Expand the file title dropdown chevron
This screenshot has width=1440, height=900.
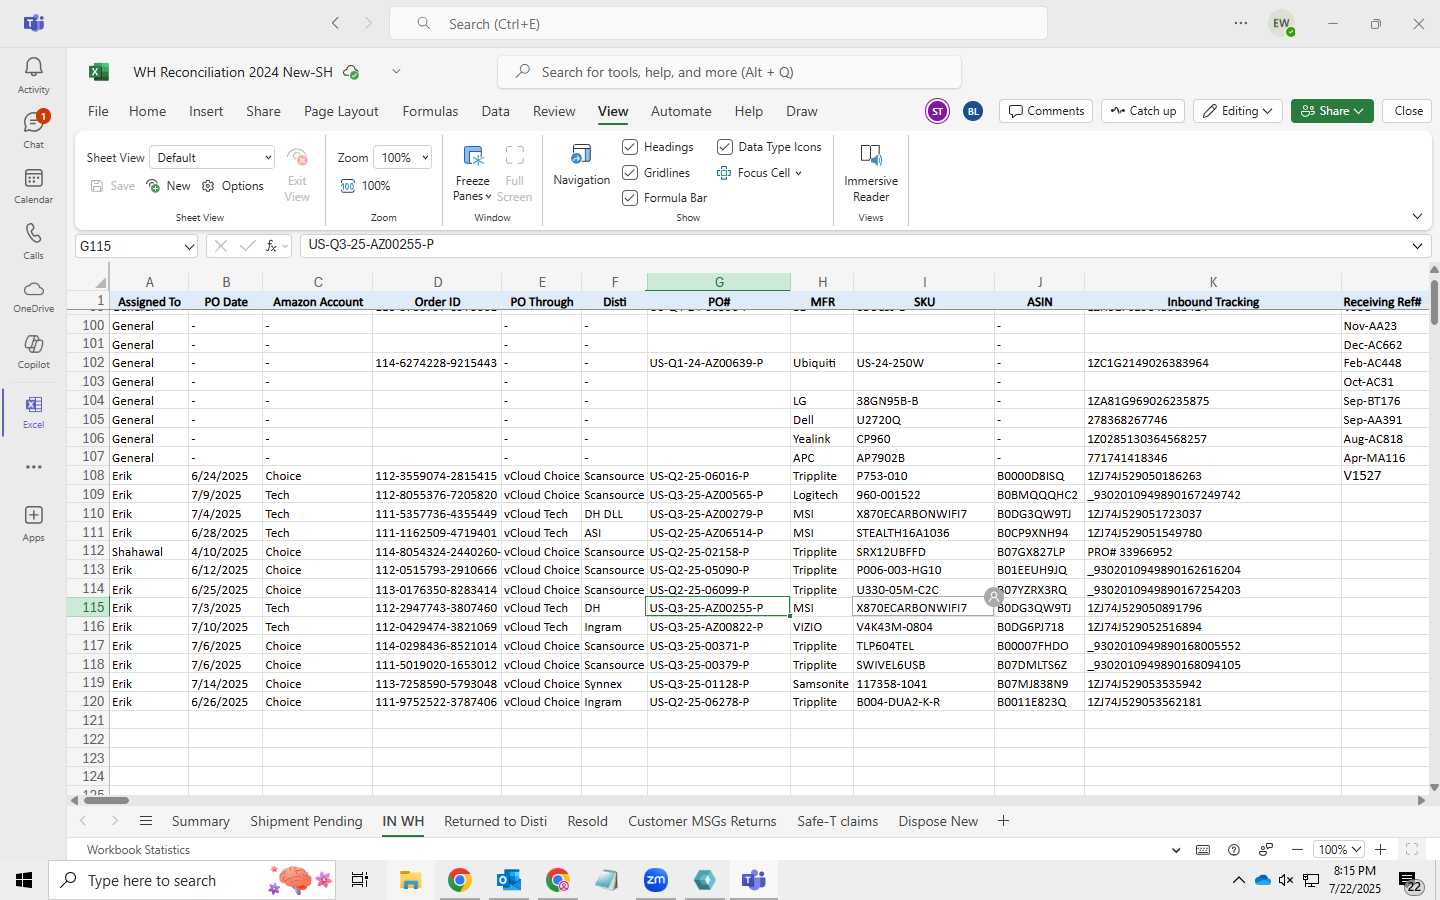396,72
